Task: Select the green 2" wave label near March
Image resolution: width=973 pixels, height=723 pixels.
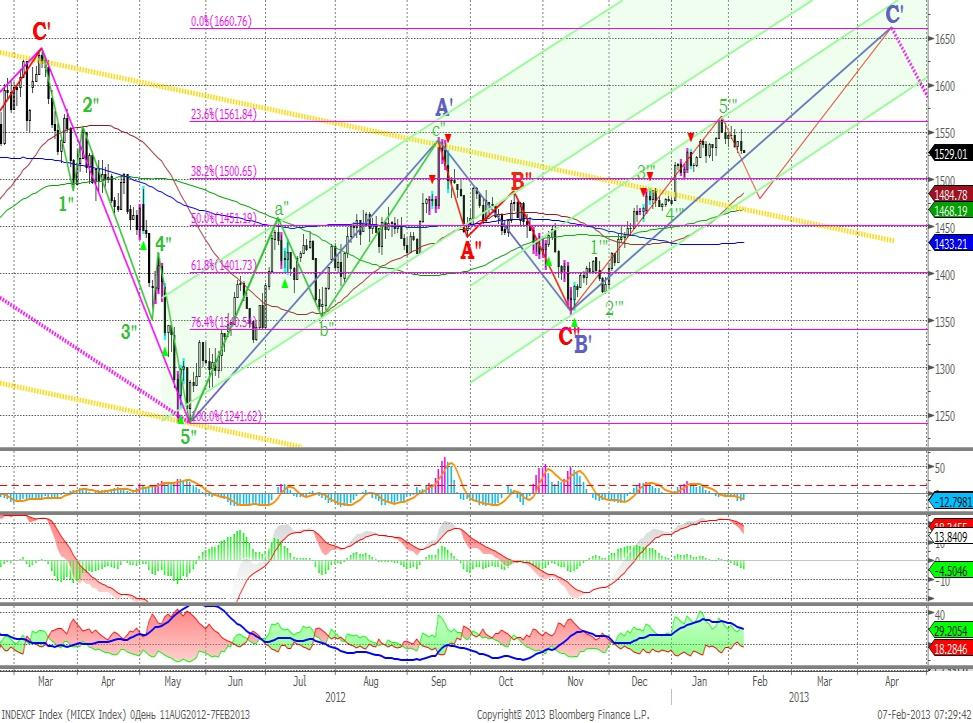Action: [x=90, y=105]
